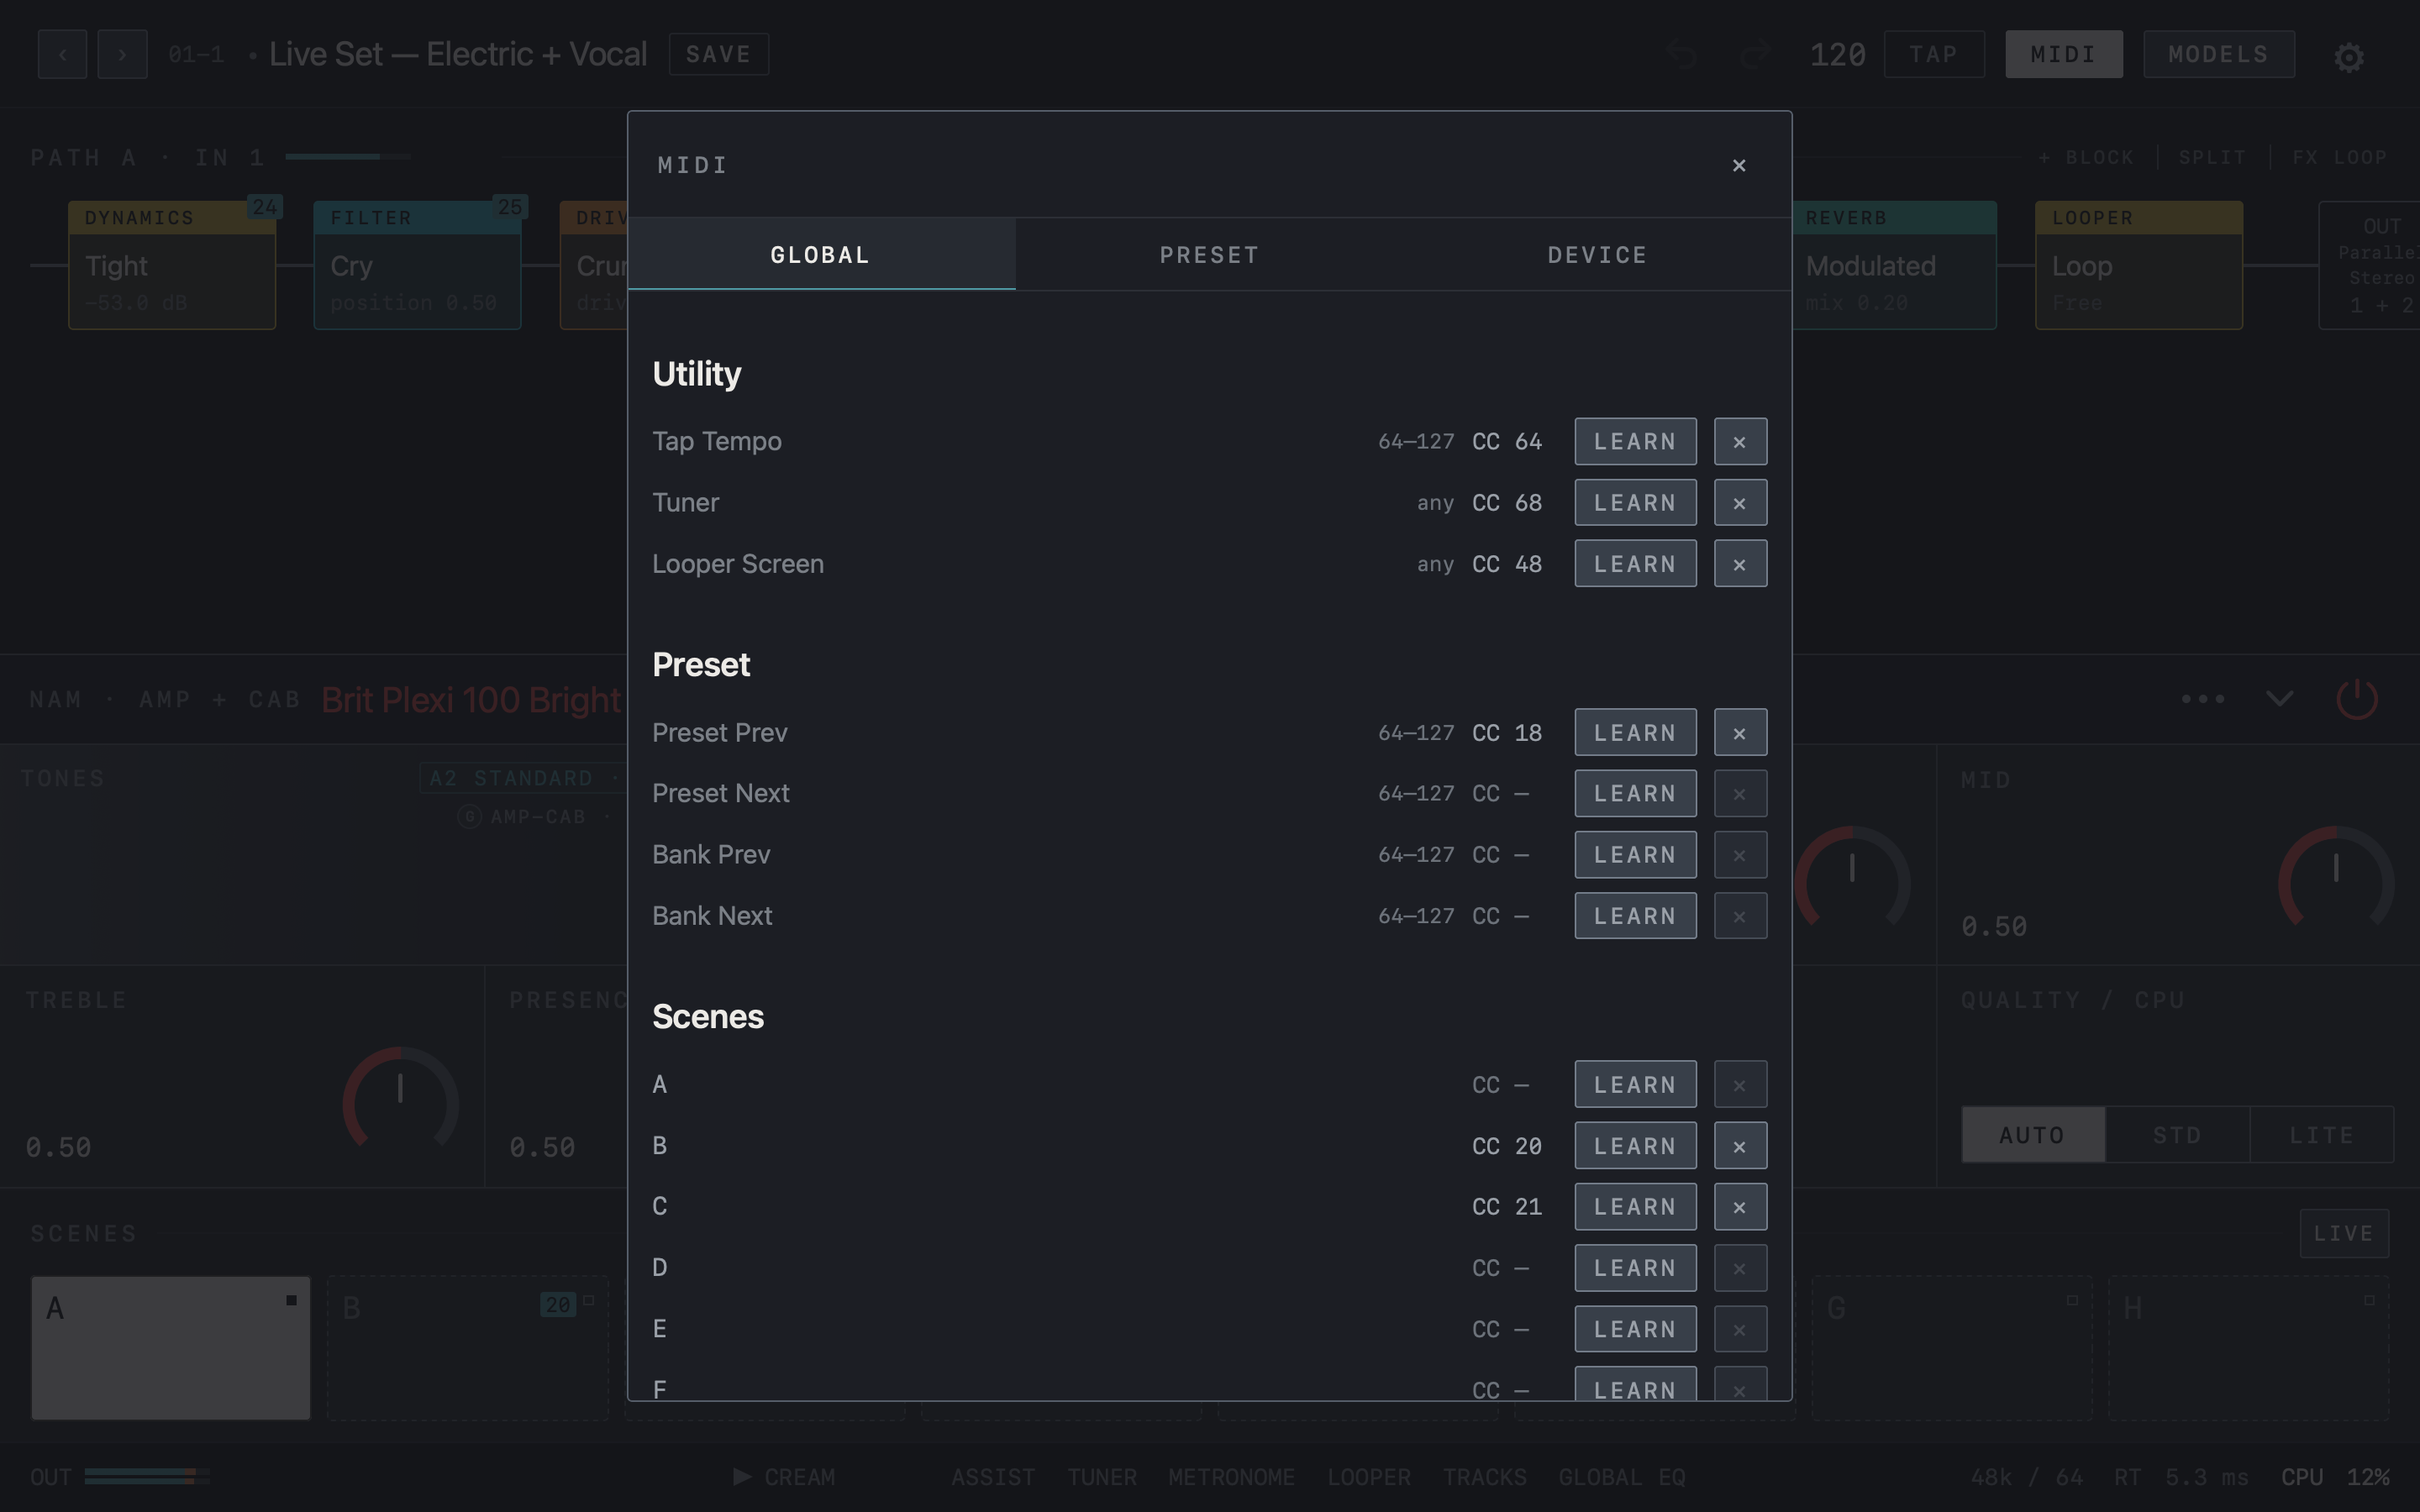Viewport: 2420px width, 1512px height.
Task: Click the clear icon for Bank Next
Action: tap(1740, 916)
